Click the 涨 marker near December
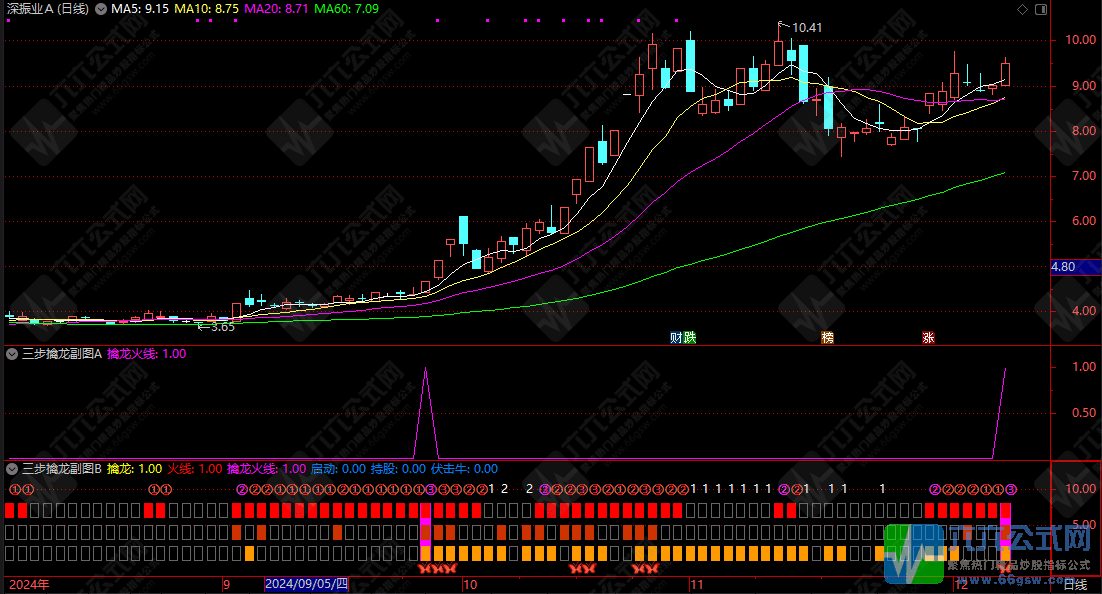Screen dimensions: 1102x594 (928, 338)
